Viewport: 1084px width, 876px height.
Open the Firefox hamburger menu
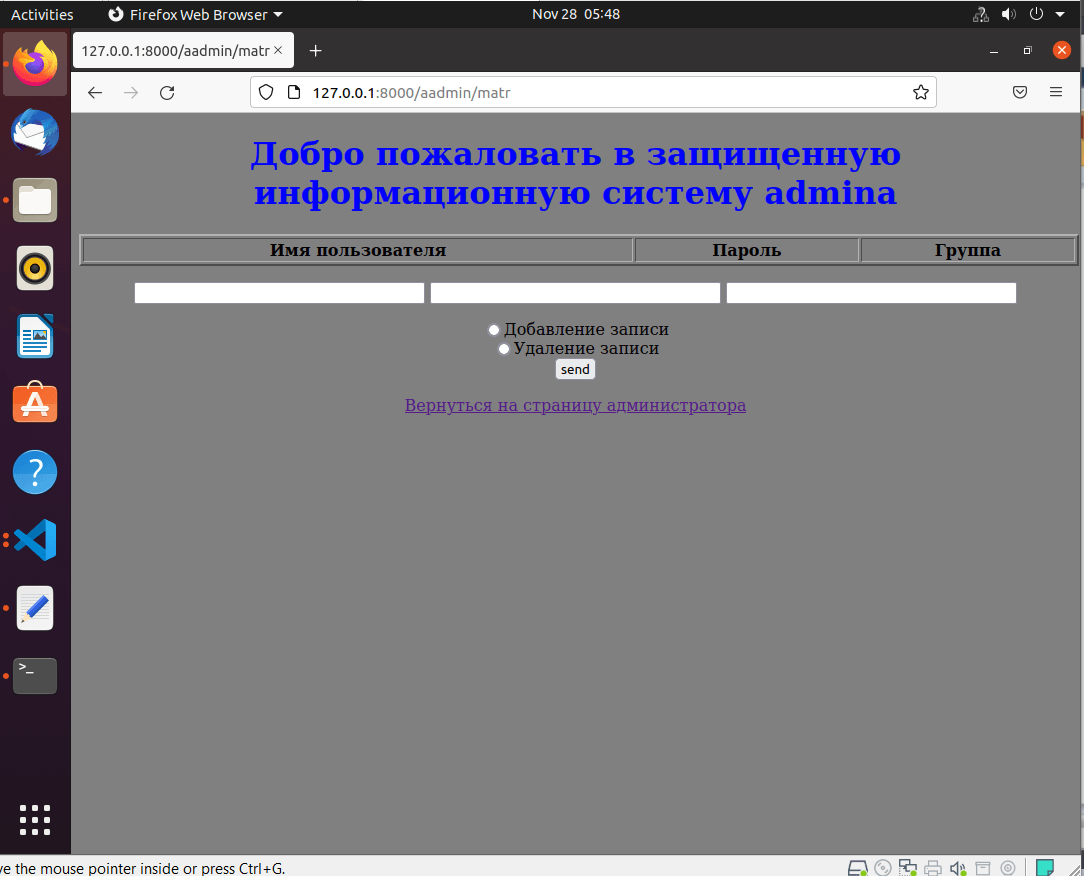click(x=1055, y=91)
